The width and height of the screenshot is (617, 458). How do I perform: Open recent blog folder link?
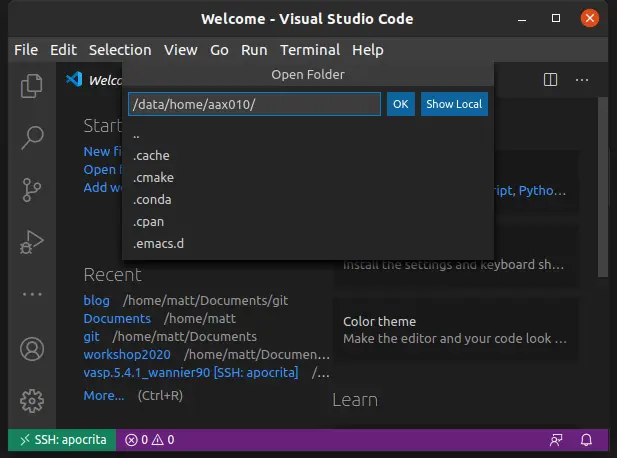pyautogui.click(x=96, y=301)
